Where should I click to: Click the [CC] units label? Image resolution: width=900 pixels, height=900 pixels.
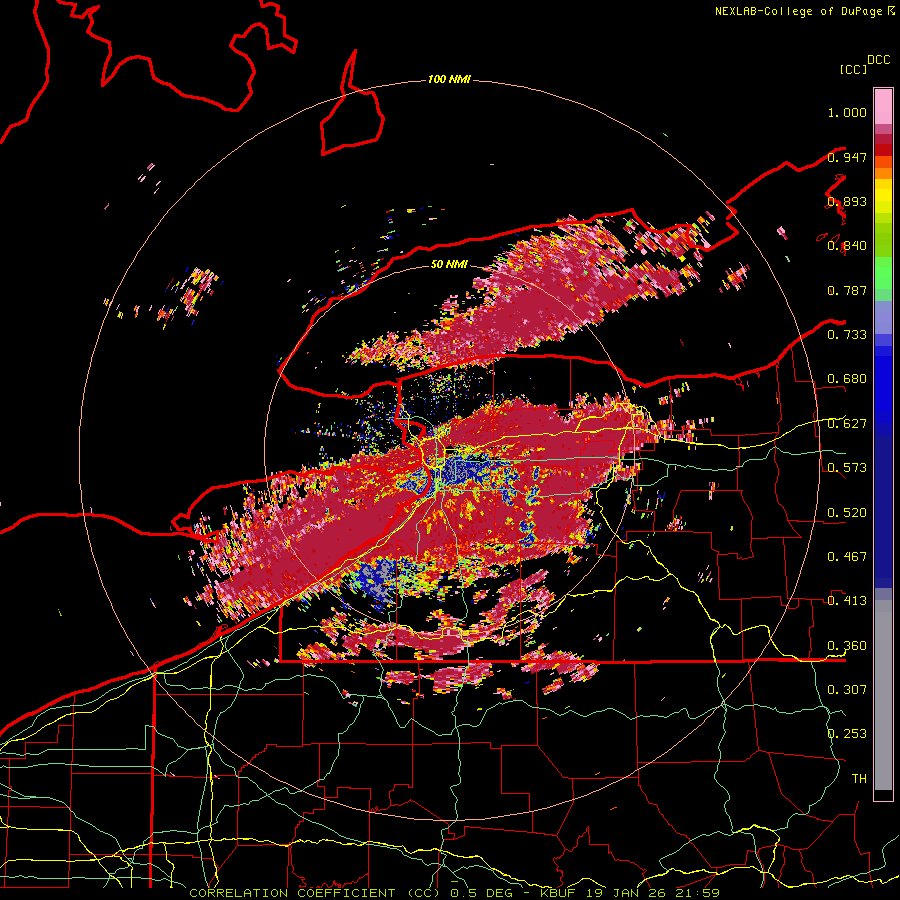(x=853, y=69)
